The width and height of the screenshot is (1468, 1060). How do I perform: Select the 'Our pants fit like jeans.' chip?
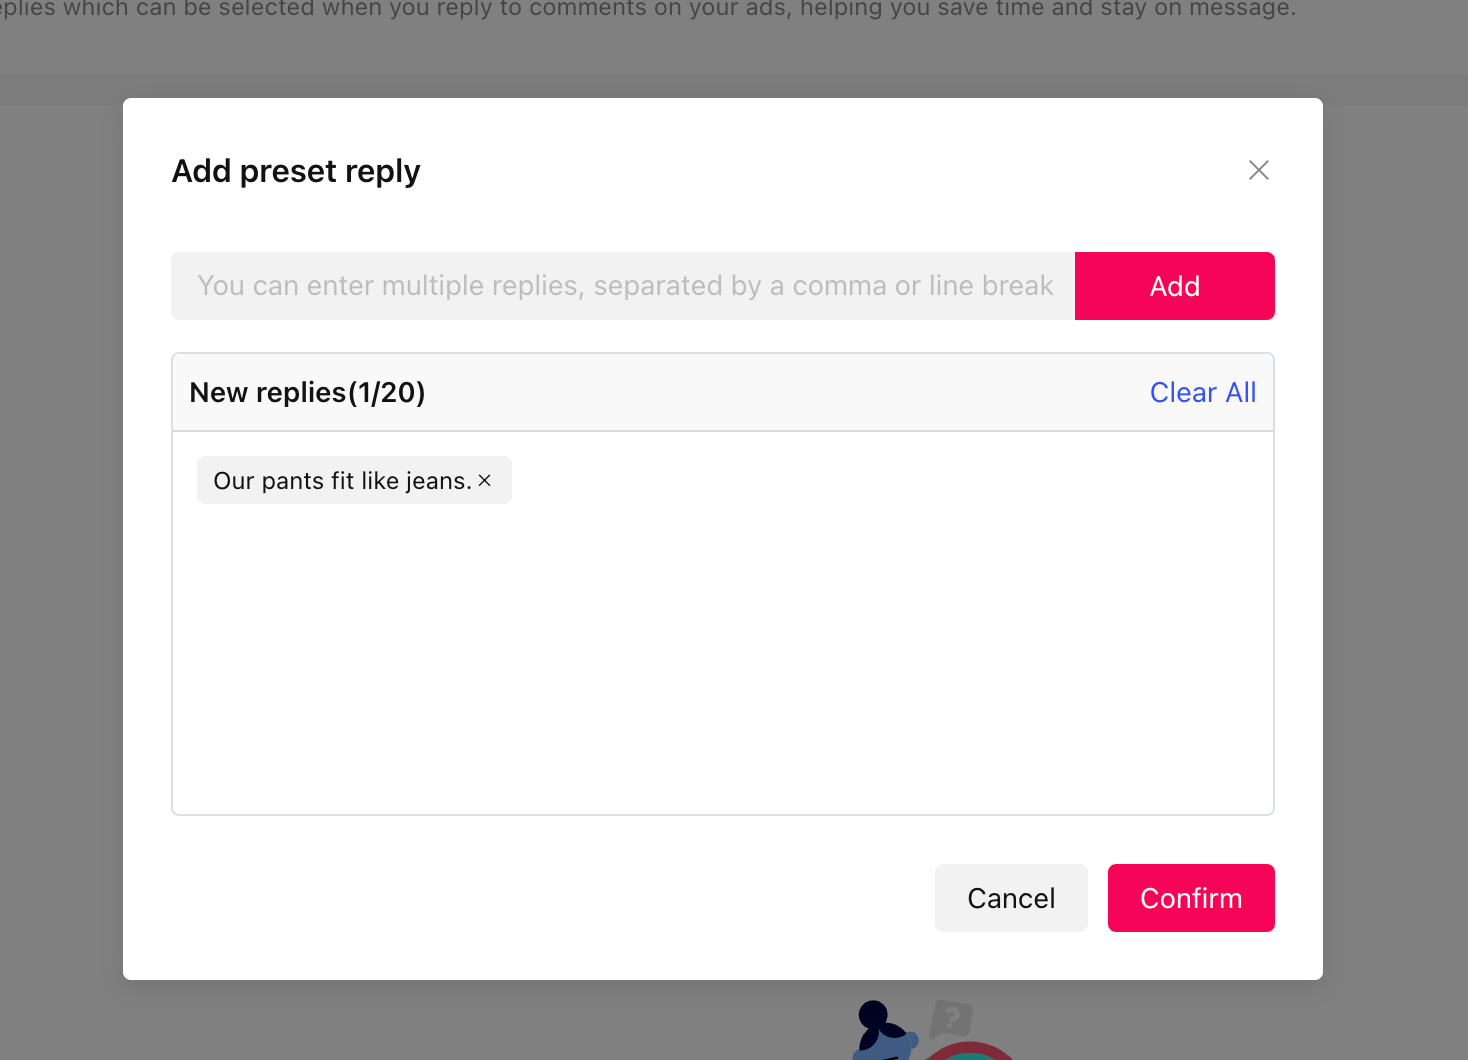point(342,480)
